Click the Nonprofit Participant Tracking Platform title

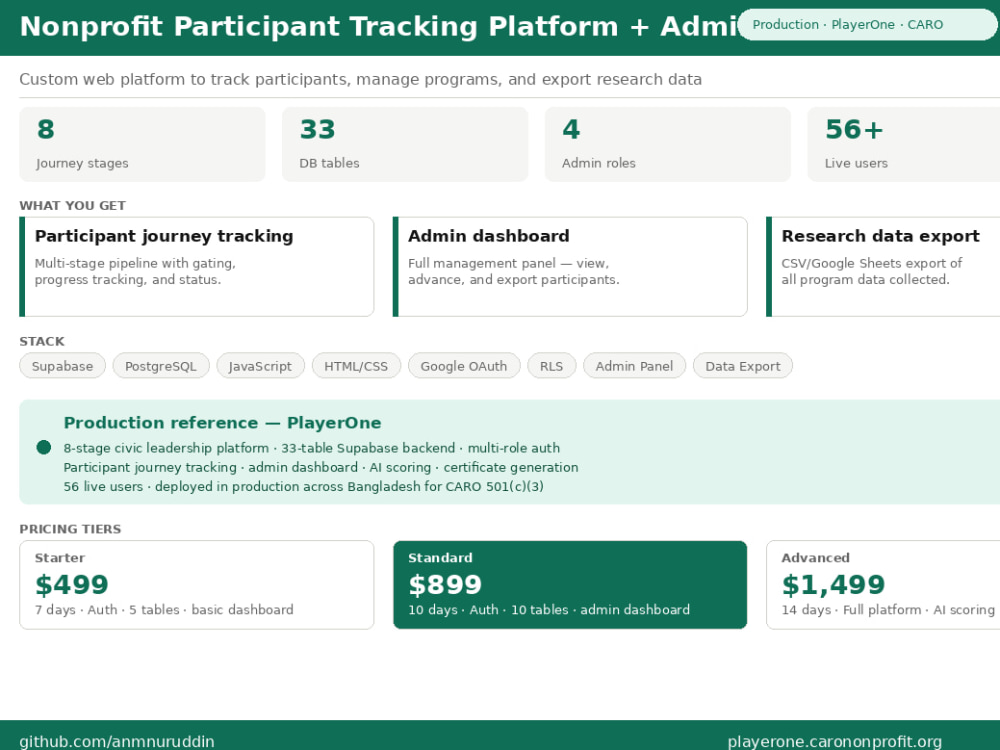[378, 27]
